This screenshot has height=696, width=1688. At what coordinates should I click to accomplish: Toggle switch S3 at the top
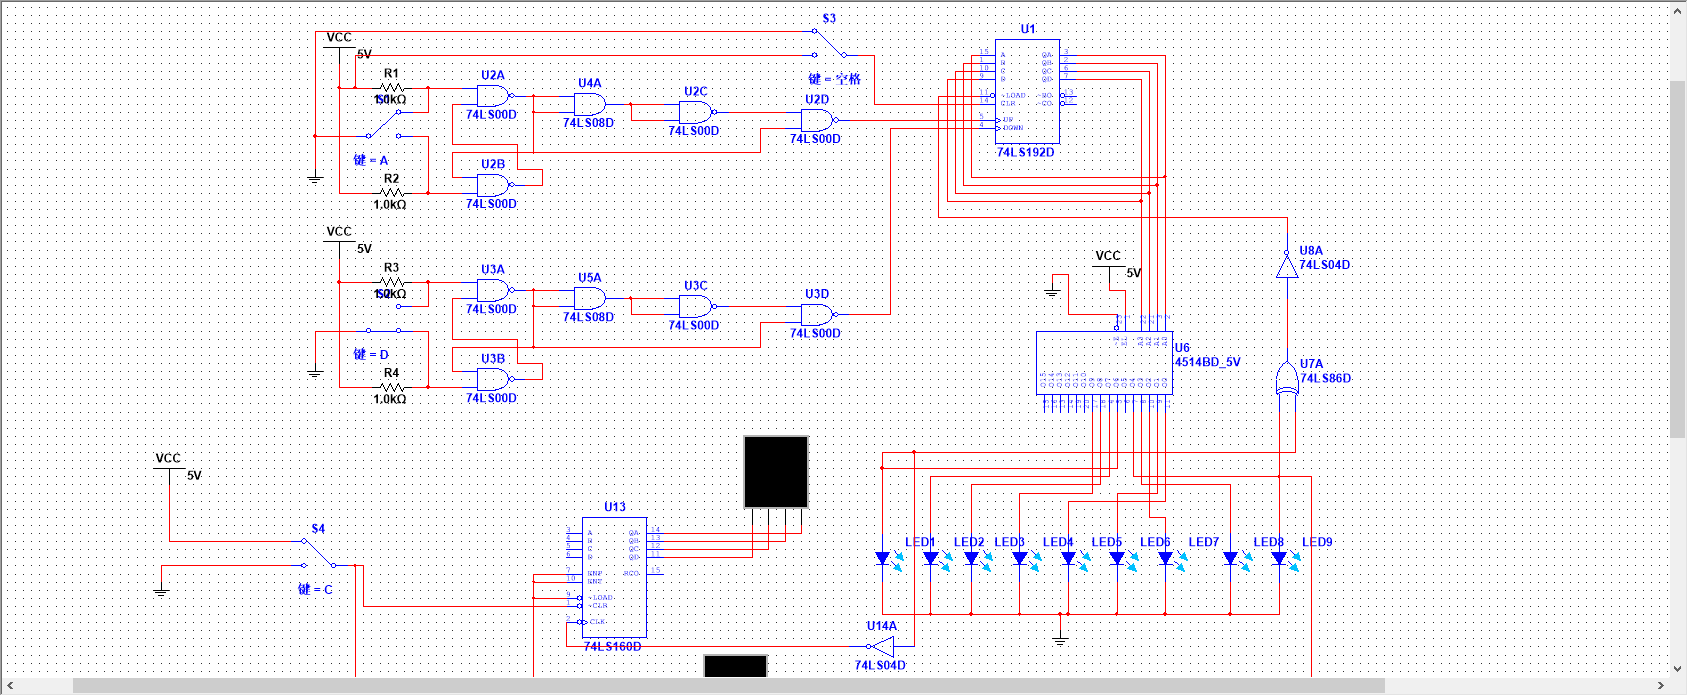829,43
